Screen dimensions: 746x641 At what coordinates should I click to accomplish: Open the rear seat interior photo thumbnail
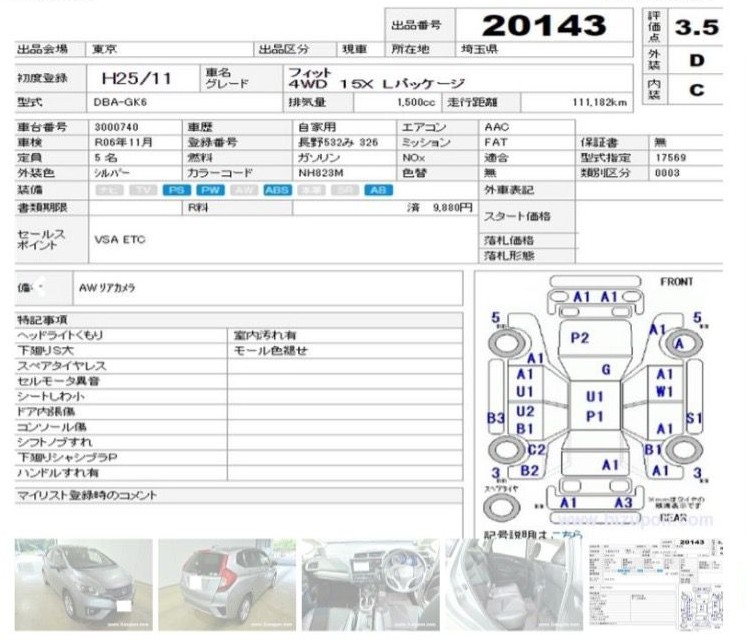[514, 585]
